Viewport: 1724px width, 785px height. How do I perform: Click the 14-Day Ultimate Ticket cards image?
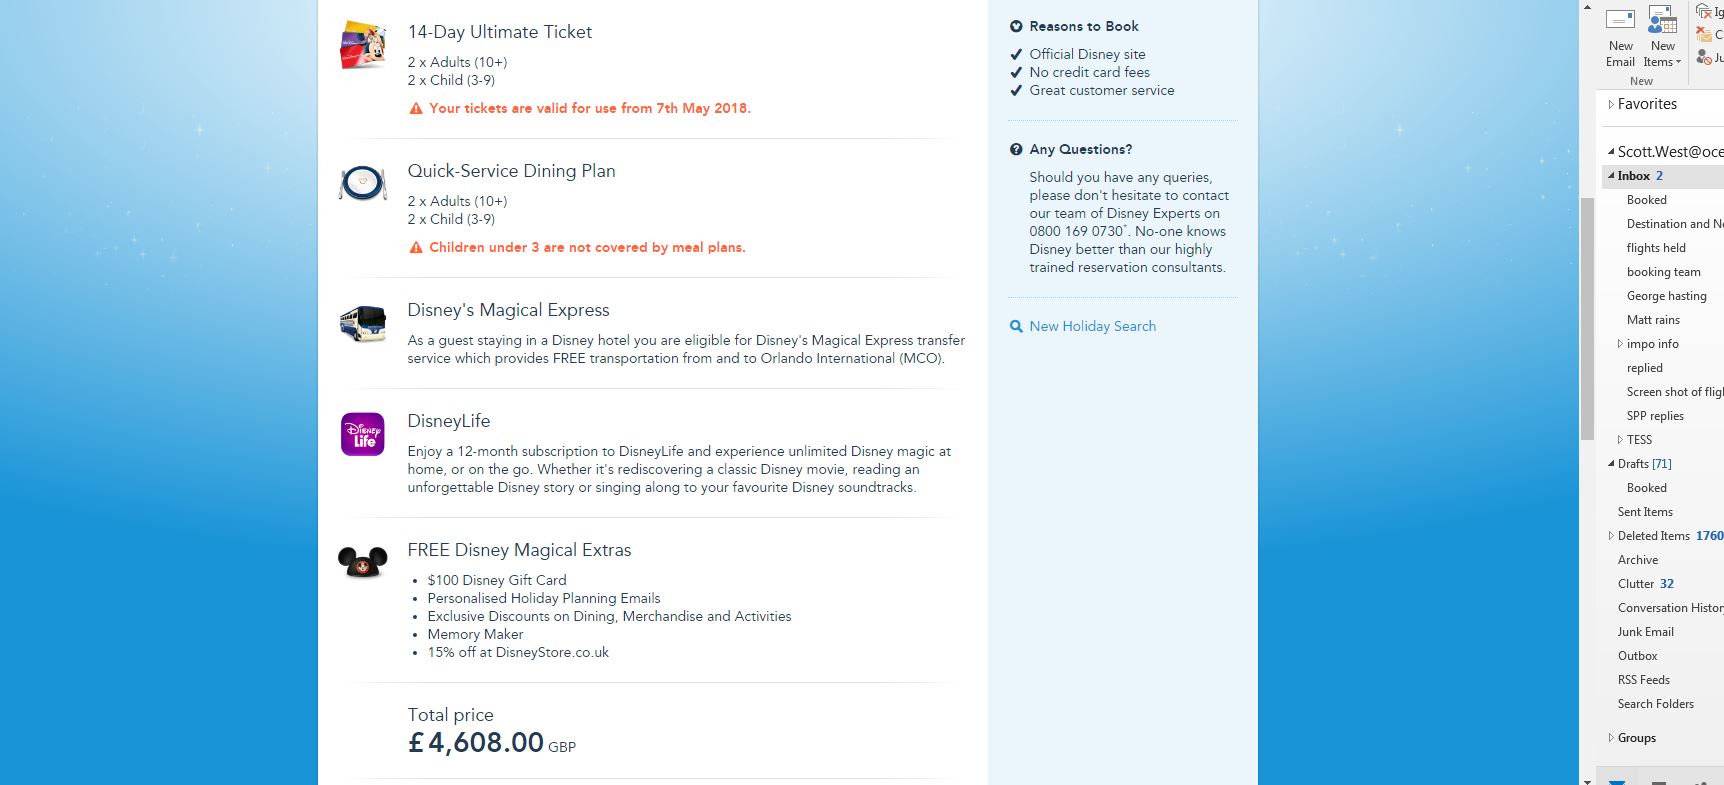pos(362,44)
